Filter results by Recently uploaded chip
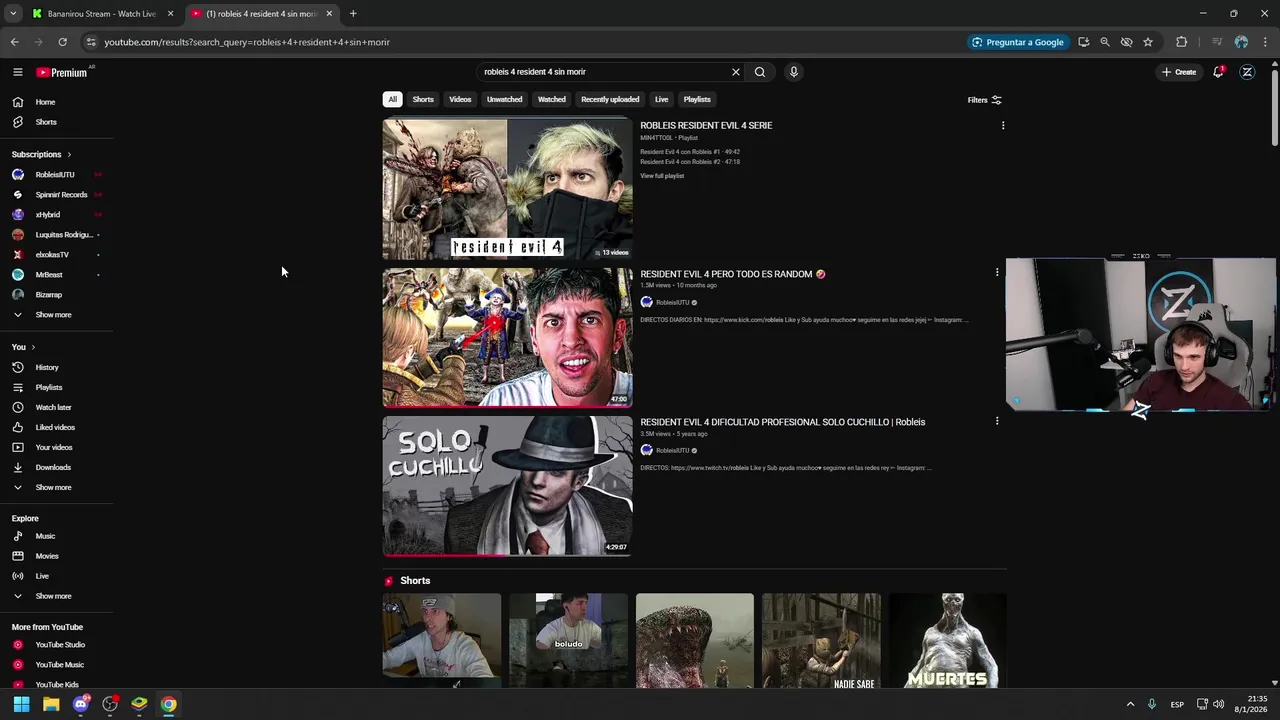 (610, 99)
